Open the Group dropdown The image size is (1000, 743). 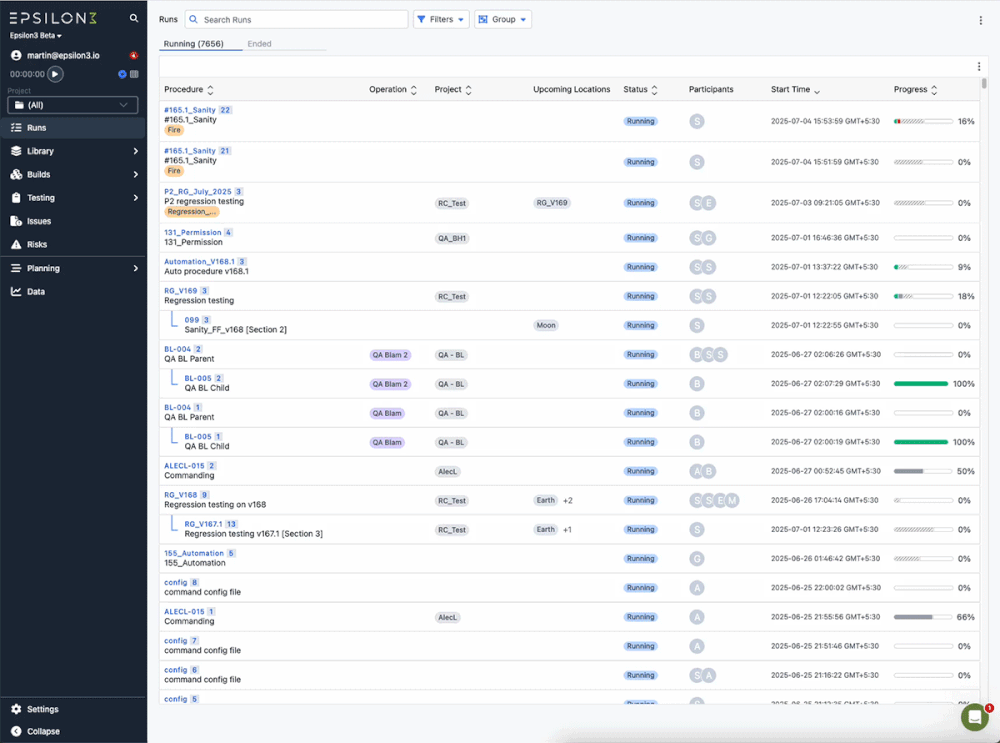pyautogui.click(x=503, y=19)
